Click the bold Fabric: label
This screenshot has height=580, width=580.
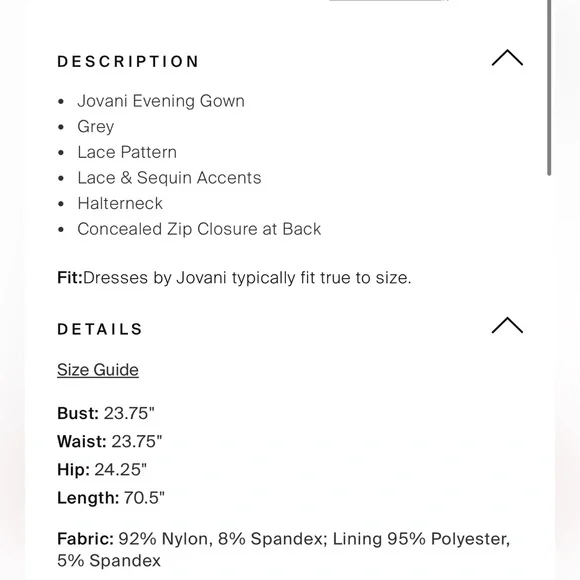(x=85, y=539)
